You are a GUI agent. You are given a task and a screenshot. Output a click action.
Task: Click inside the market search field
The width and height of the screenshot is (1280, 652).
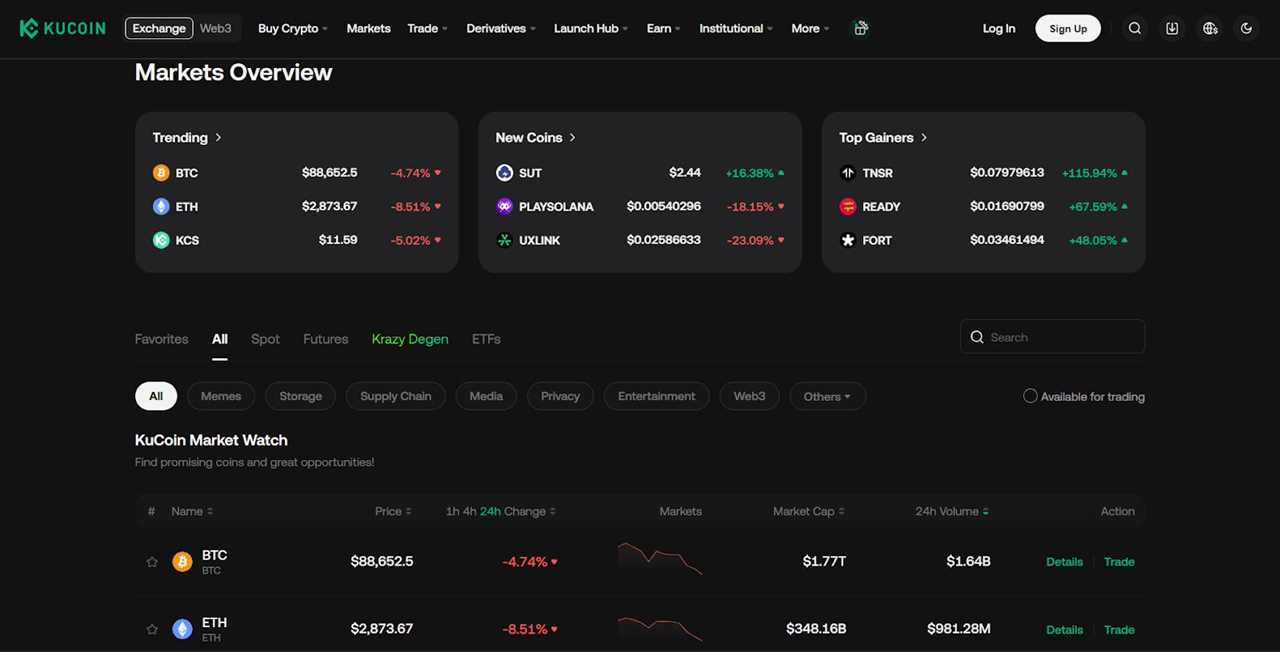click(1052, 337)
